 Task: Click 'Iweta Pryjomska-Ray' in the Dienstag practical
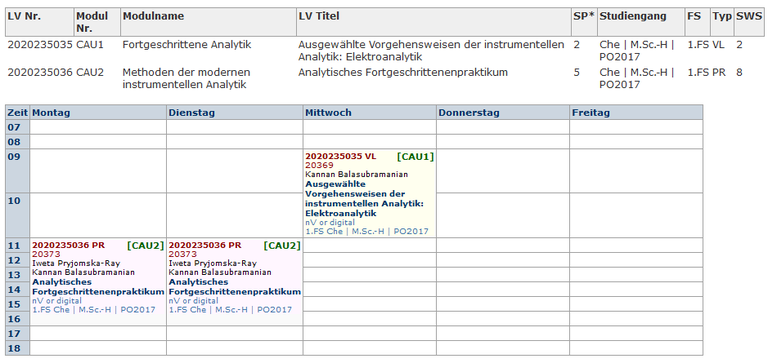coord(213,263)
